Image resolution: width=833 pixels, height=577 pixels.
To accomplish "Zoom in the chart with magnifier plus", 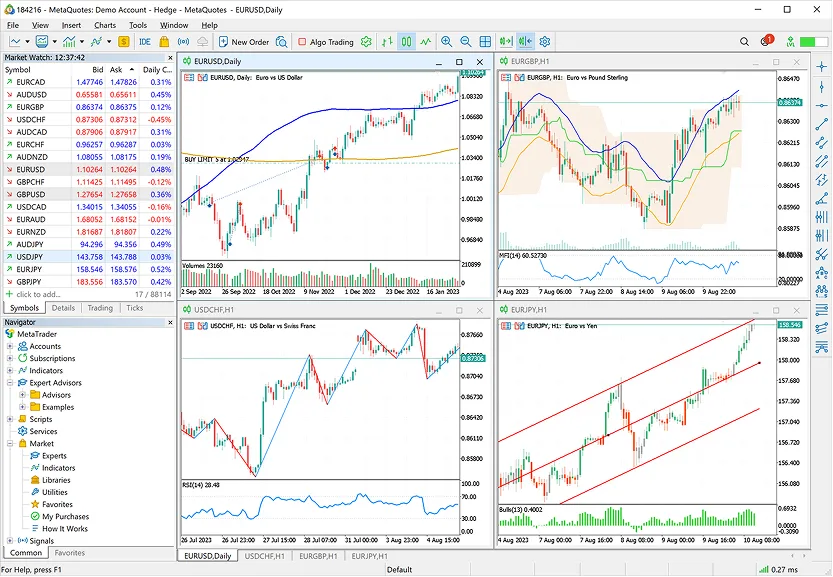I will pyautogui.click(x=446, y=41).
